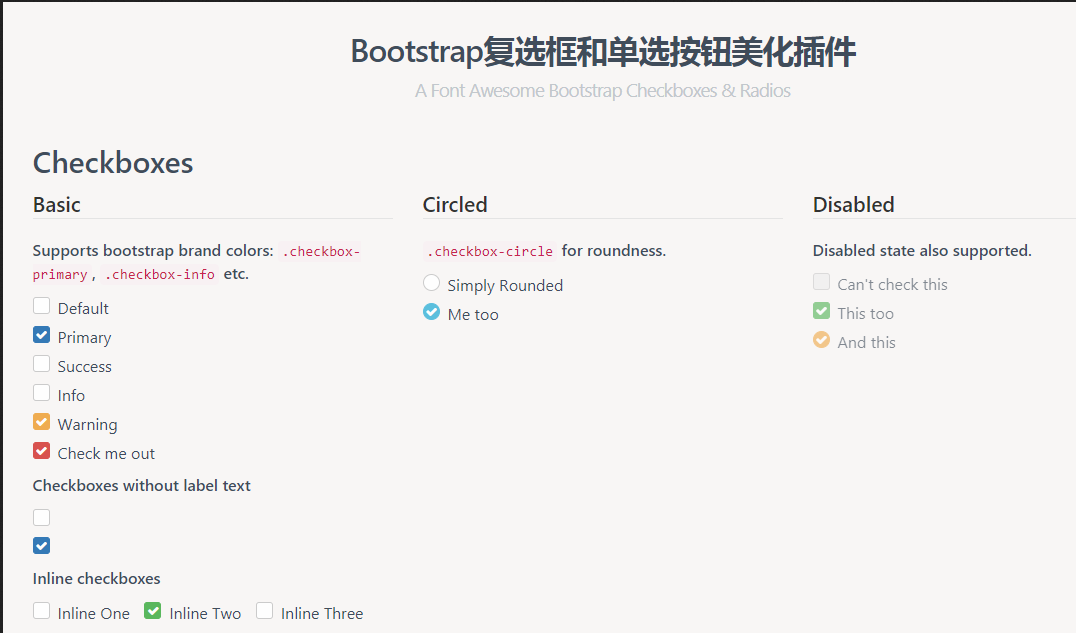Check the Success checkbox
Image resolution: width=1076 pixels, height=633 pixels.
(41, 365)
